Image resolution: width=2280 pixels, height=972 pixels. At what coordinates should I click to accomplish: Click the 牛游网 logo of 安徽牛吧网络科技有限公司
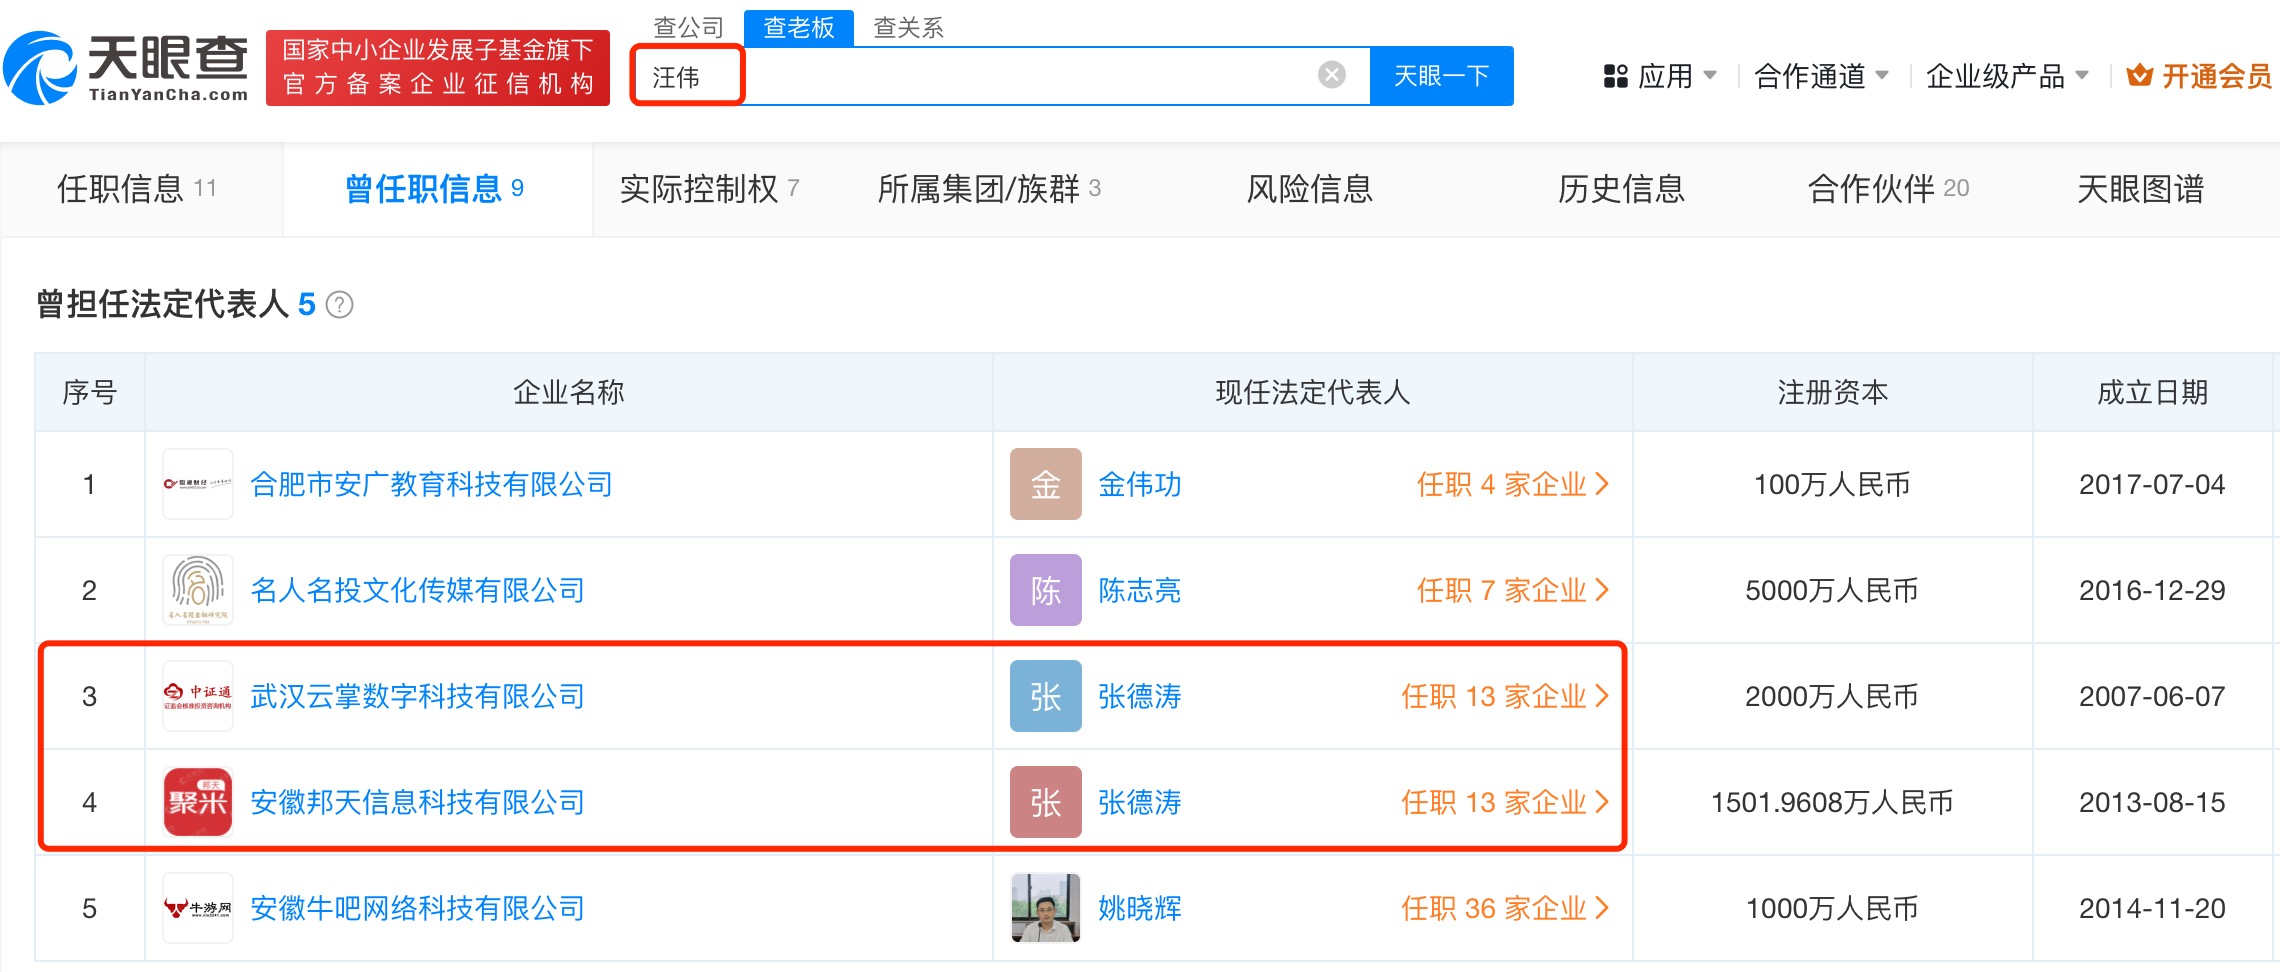[x=197, y=908]
